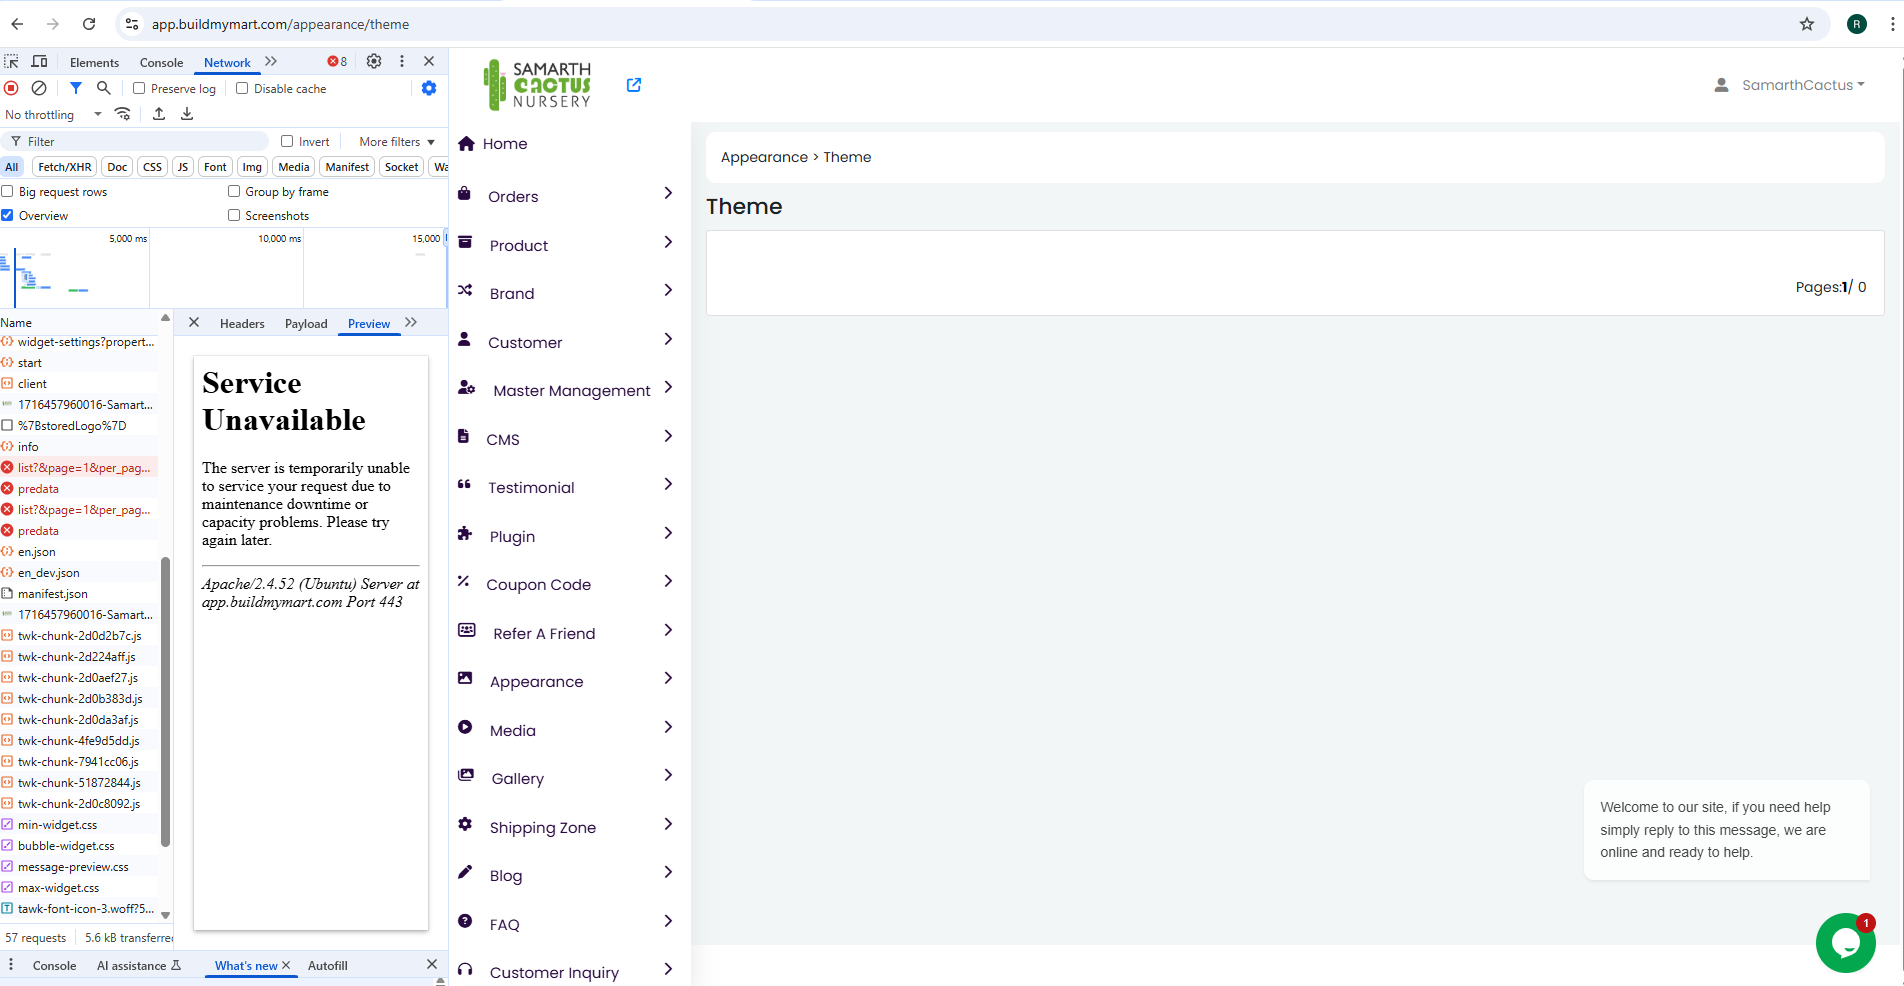Select the Img filter chip
Image resolution: width=1904 pixels, height=986 pixels.
[x=252, y=167]
